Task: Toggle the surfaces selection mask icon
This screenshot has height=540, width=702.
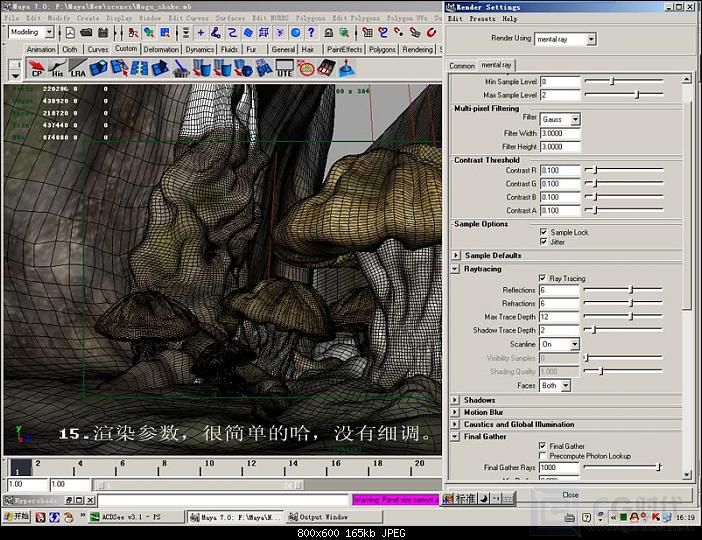Action: 248,33
